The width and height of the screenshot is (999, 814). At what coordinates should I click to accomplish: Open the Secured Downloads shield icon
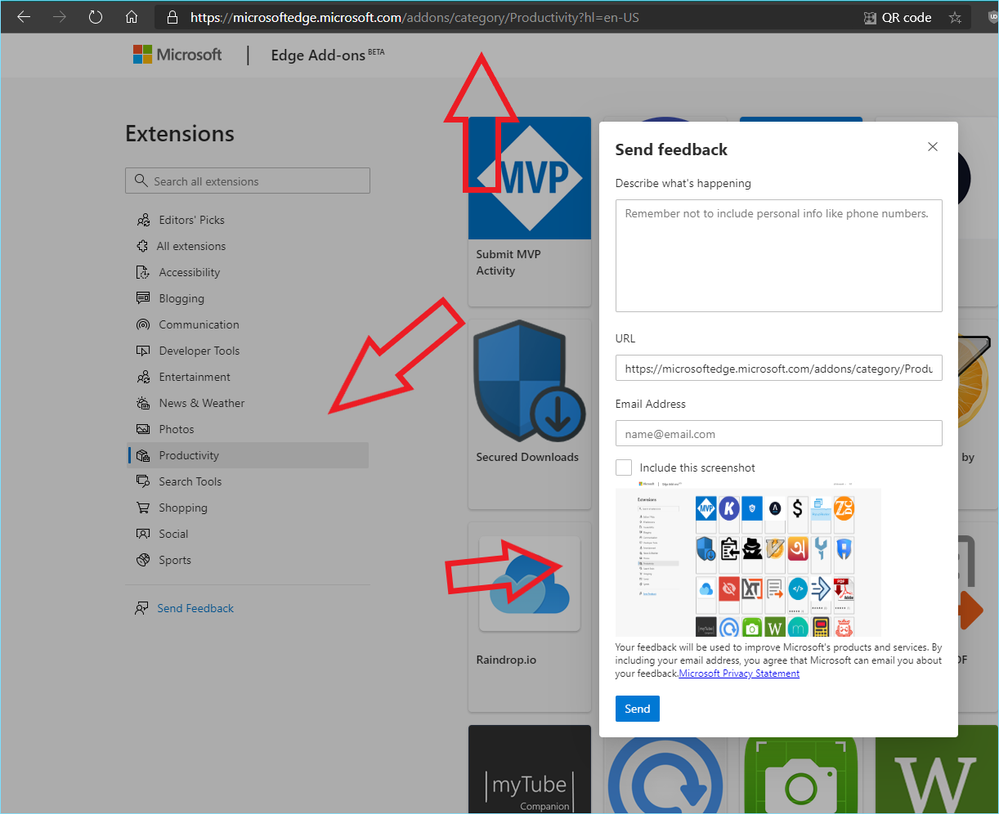point(529,382)
